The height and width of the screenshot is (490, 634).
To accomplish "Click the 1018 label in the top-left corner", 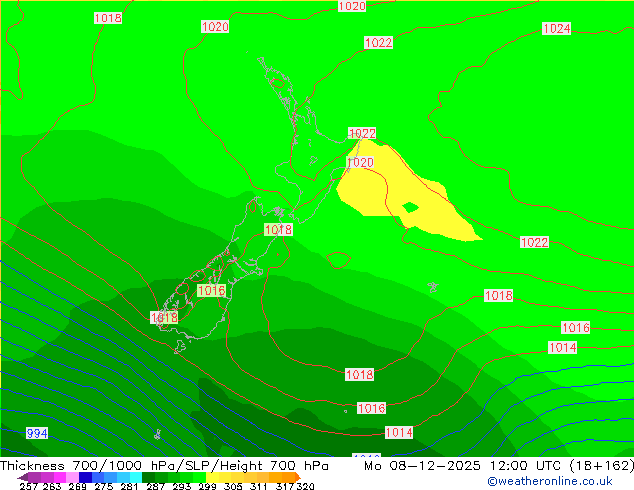I will coord(108,18).
